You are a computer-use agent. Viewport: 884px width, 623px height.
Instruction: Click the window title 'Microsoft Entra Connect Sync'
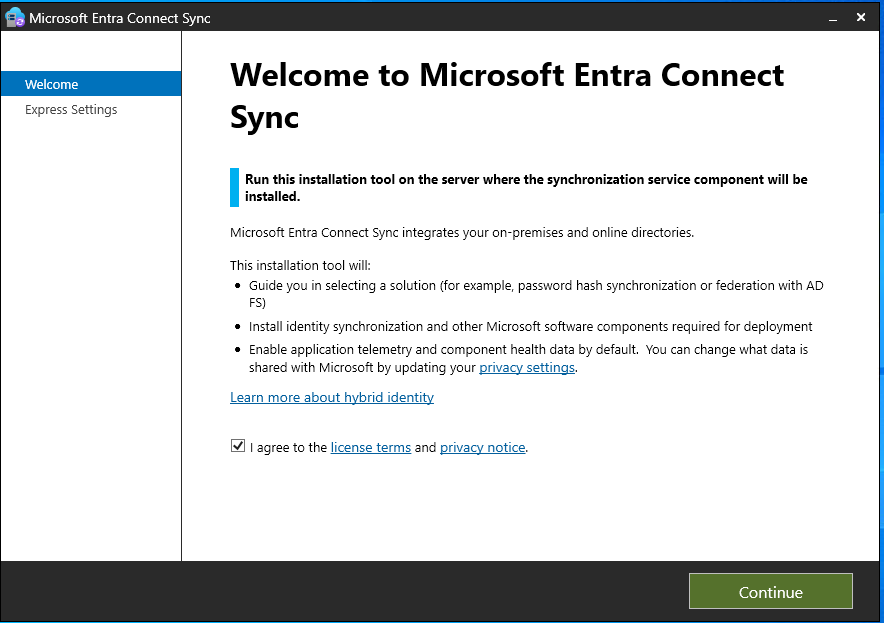[120, 18]
